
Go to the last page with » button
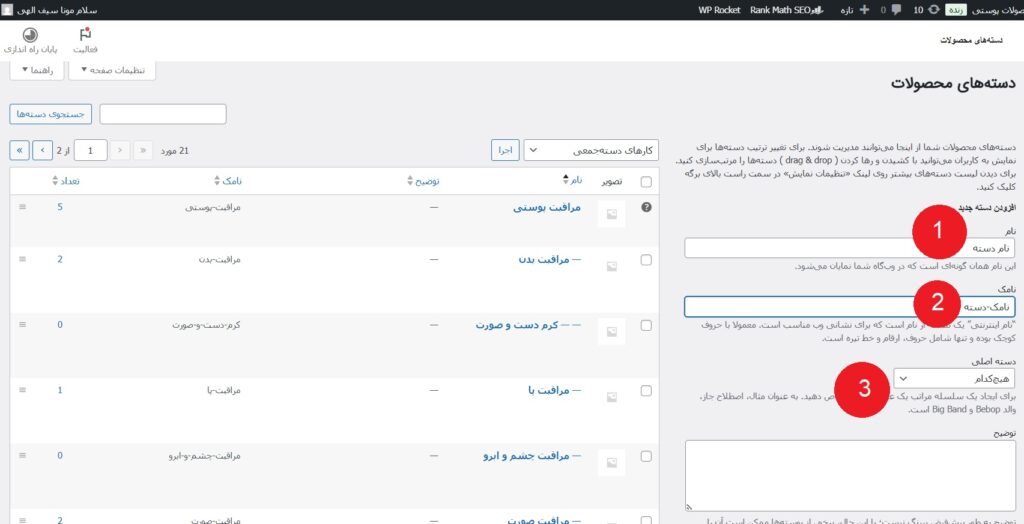click(x=20, y=150)
